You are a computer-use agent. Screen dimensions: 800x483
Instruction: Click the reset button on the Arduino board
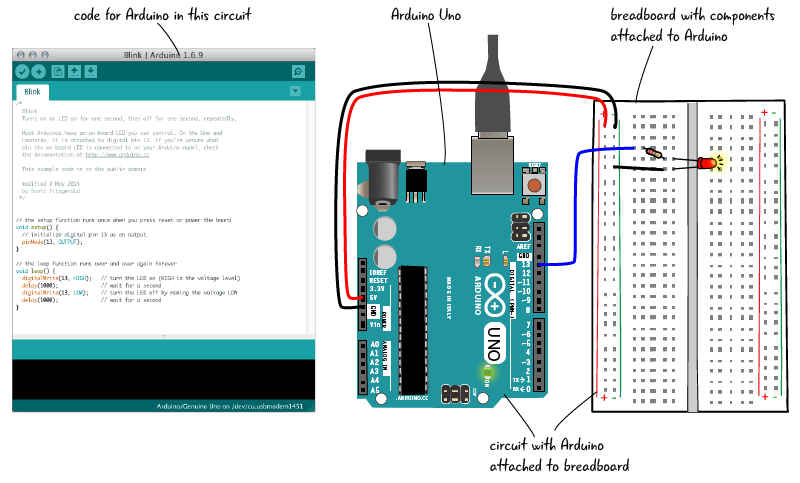pyautogui.click(x=534, y=184)
